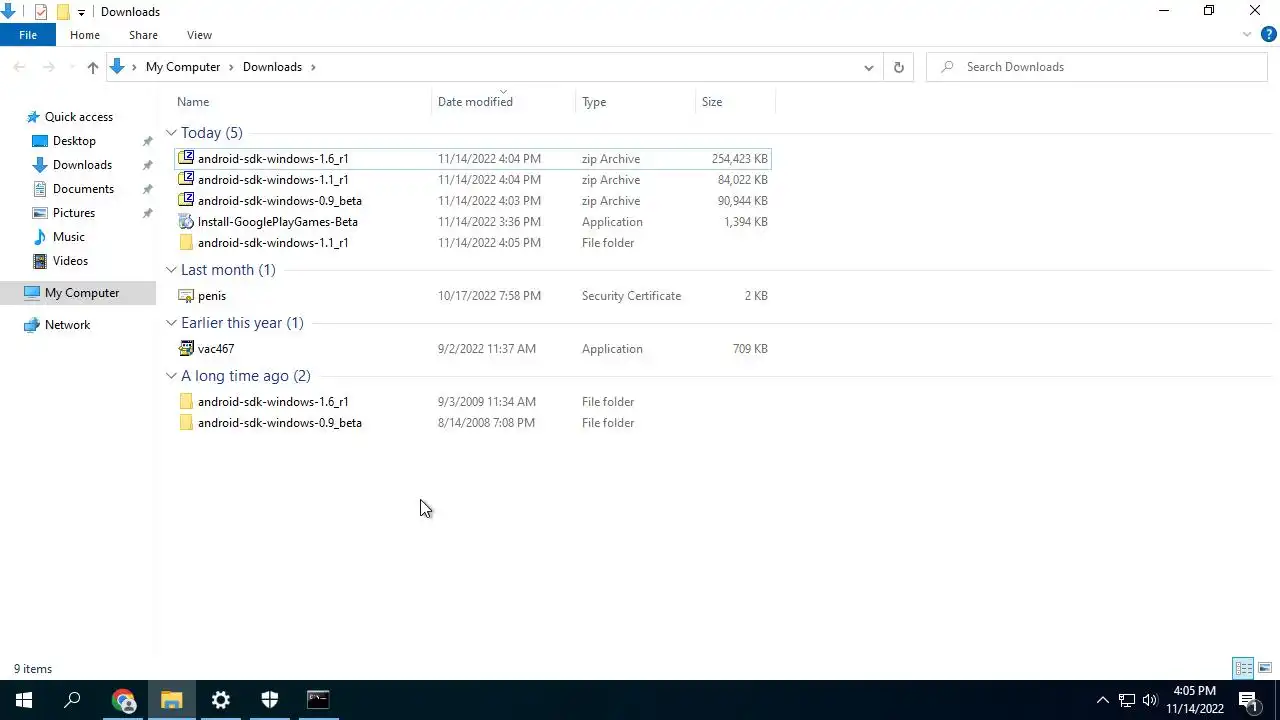Viewport: 1280px width, 720px height.
Task: Expand the chevron after Downloads in breadcrumb
Action: point(313,67)
